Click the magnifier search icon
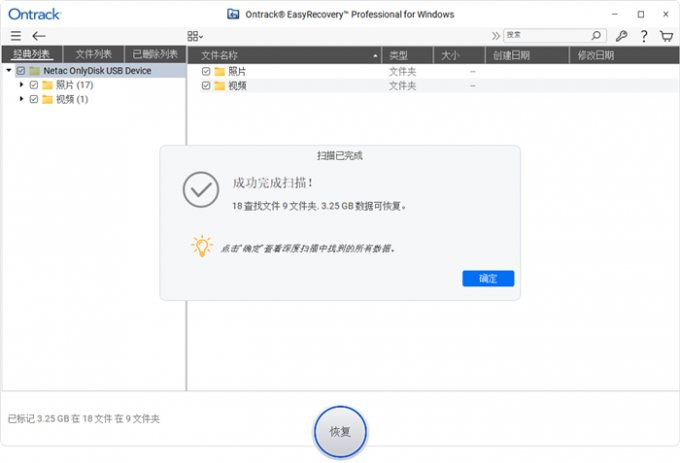680x463 pixels. point(597,35)
